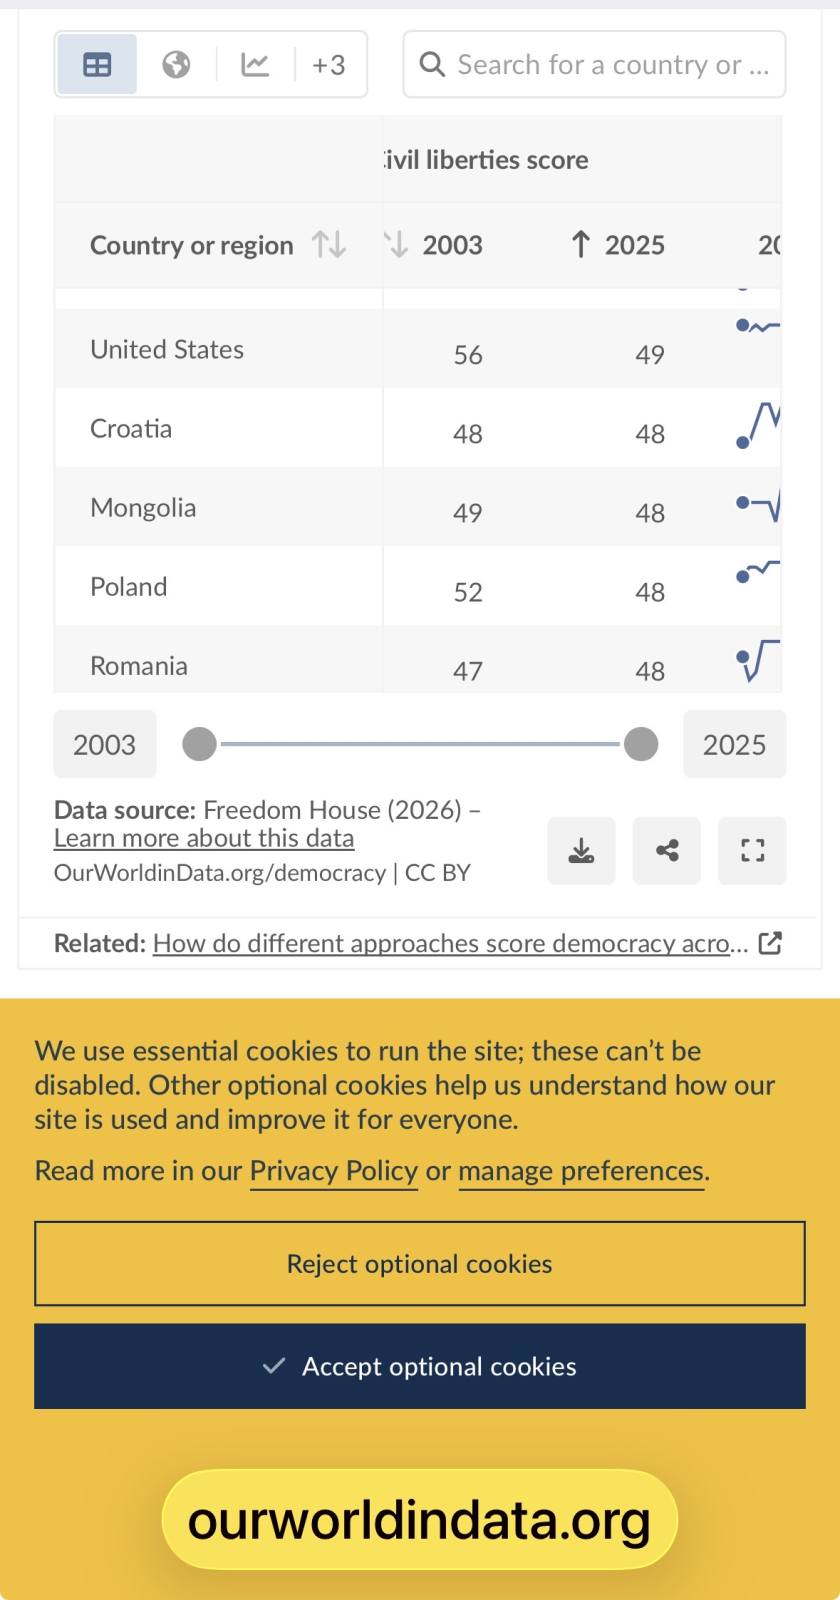The width and height of the screenshot is (840, 1600).
Task: Open Learn more about this data
Action: click(204, 838)
